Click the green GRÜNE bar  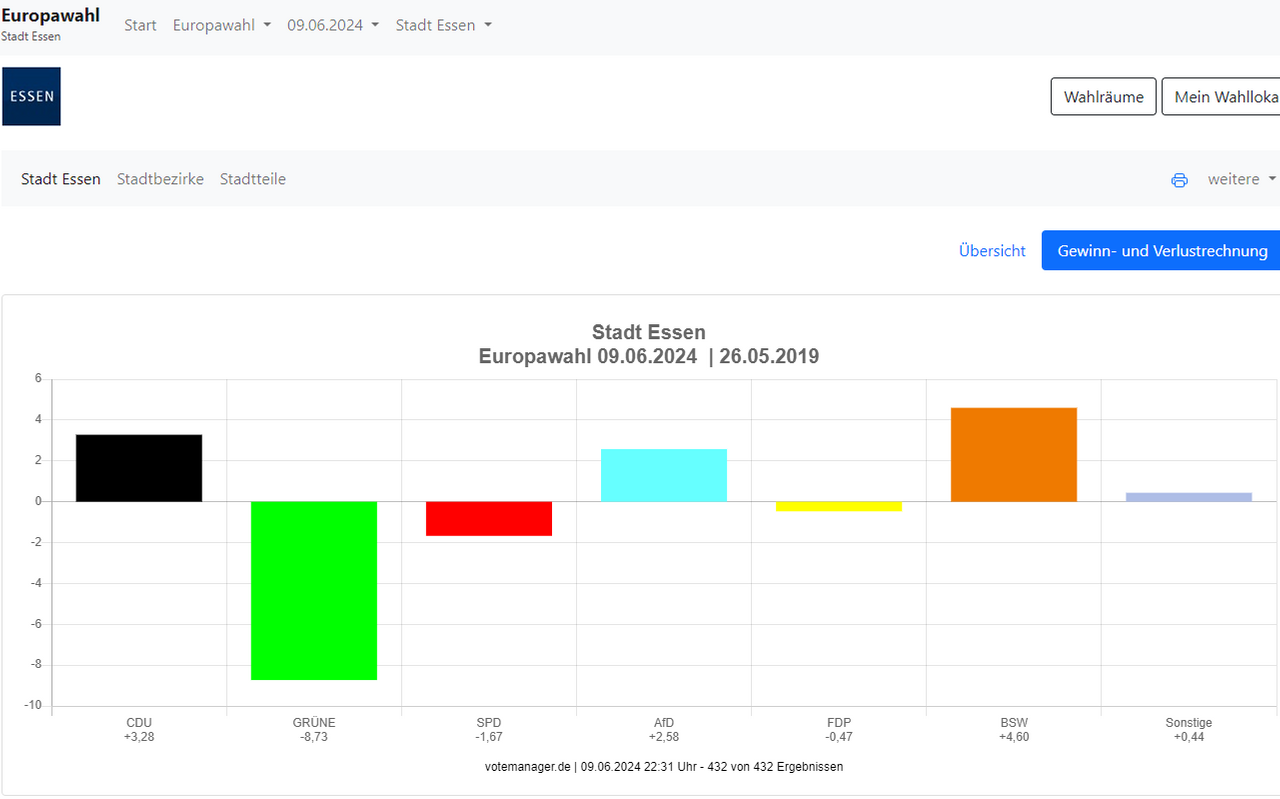point(314,590)
